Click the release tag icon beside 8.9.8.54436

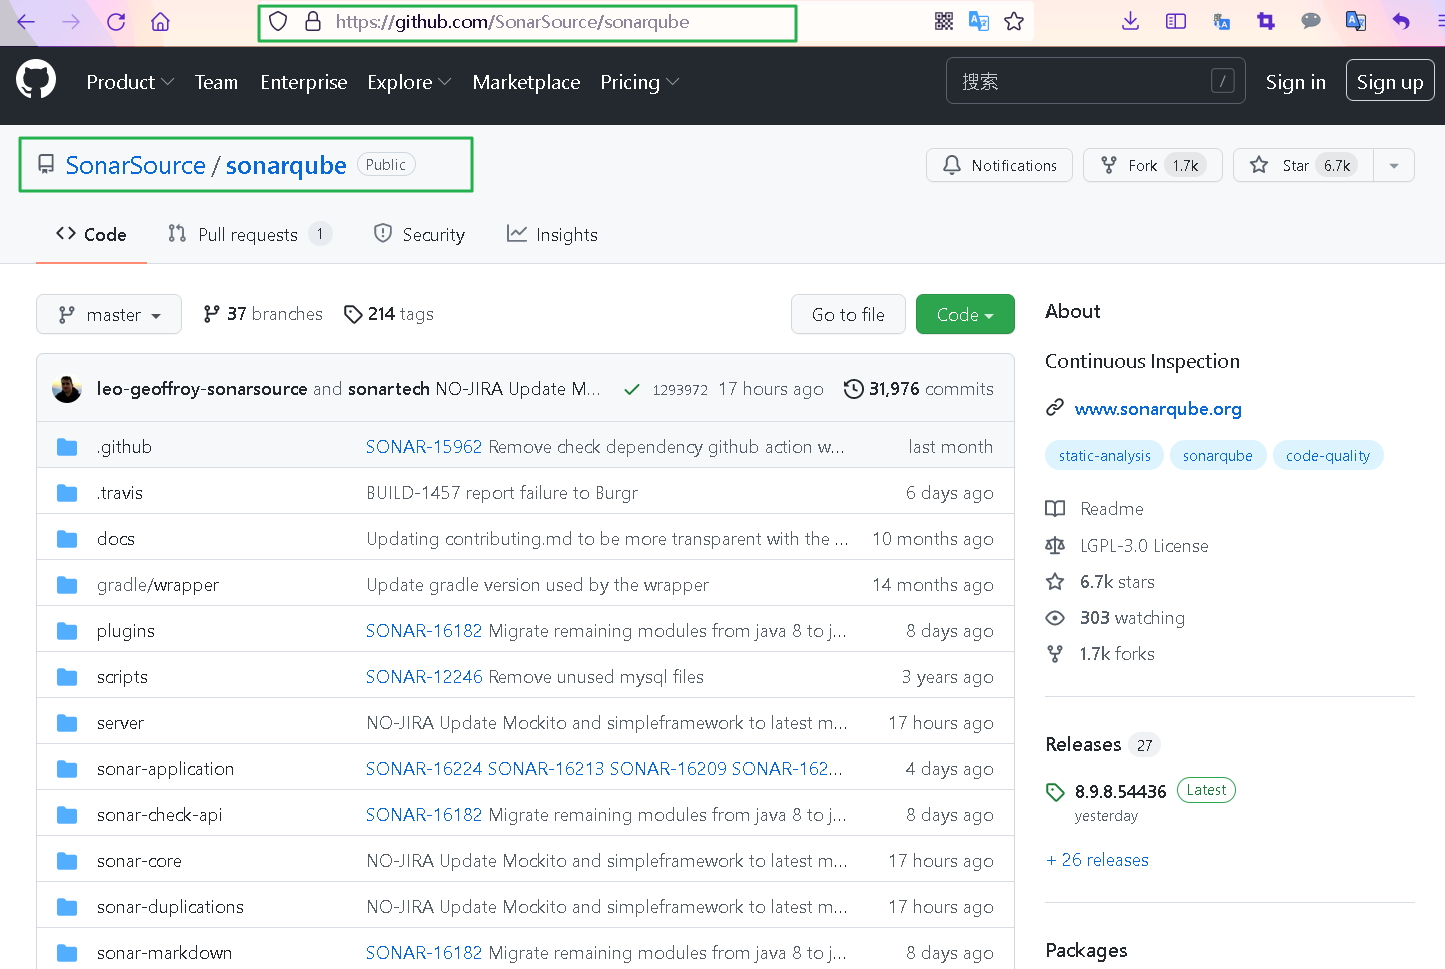pyautogui.click(x=1055, y=792)
